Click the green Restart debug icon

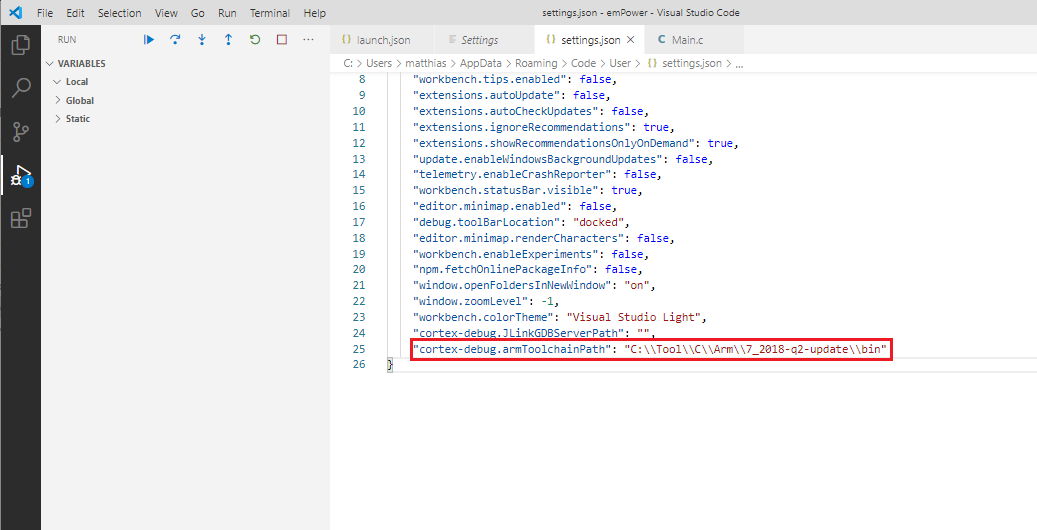pyautogui.click(x=255, y=40)
